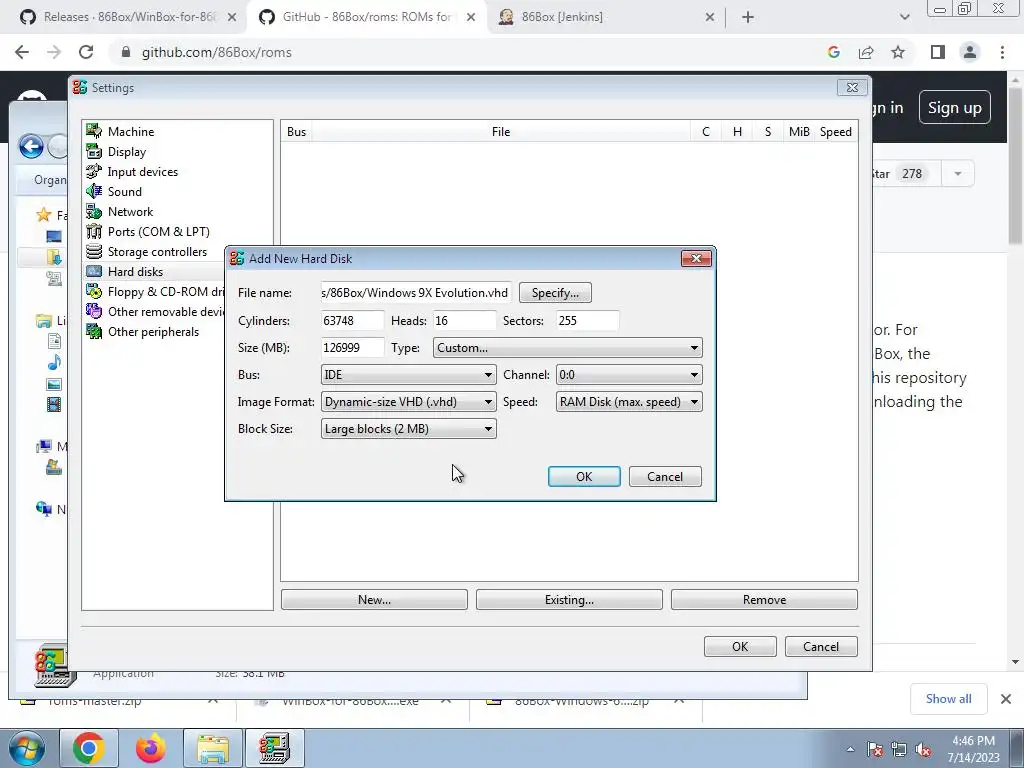Screen dimensions: 1024x768
Task: Reload the GitHub page in Chrome
Action: click(x=86, y=52)
